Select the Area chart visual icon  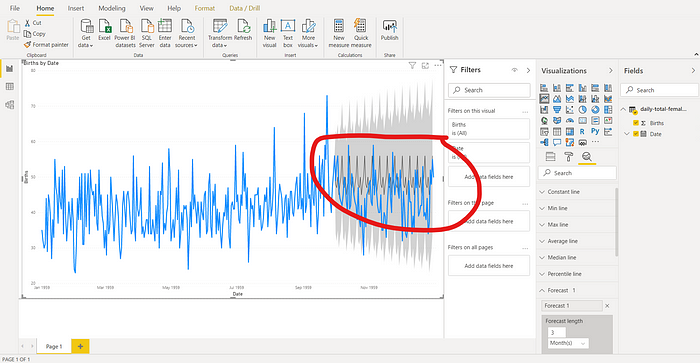557,99
